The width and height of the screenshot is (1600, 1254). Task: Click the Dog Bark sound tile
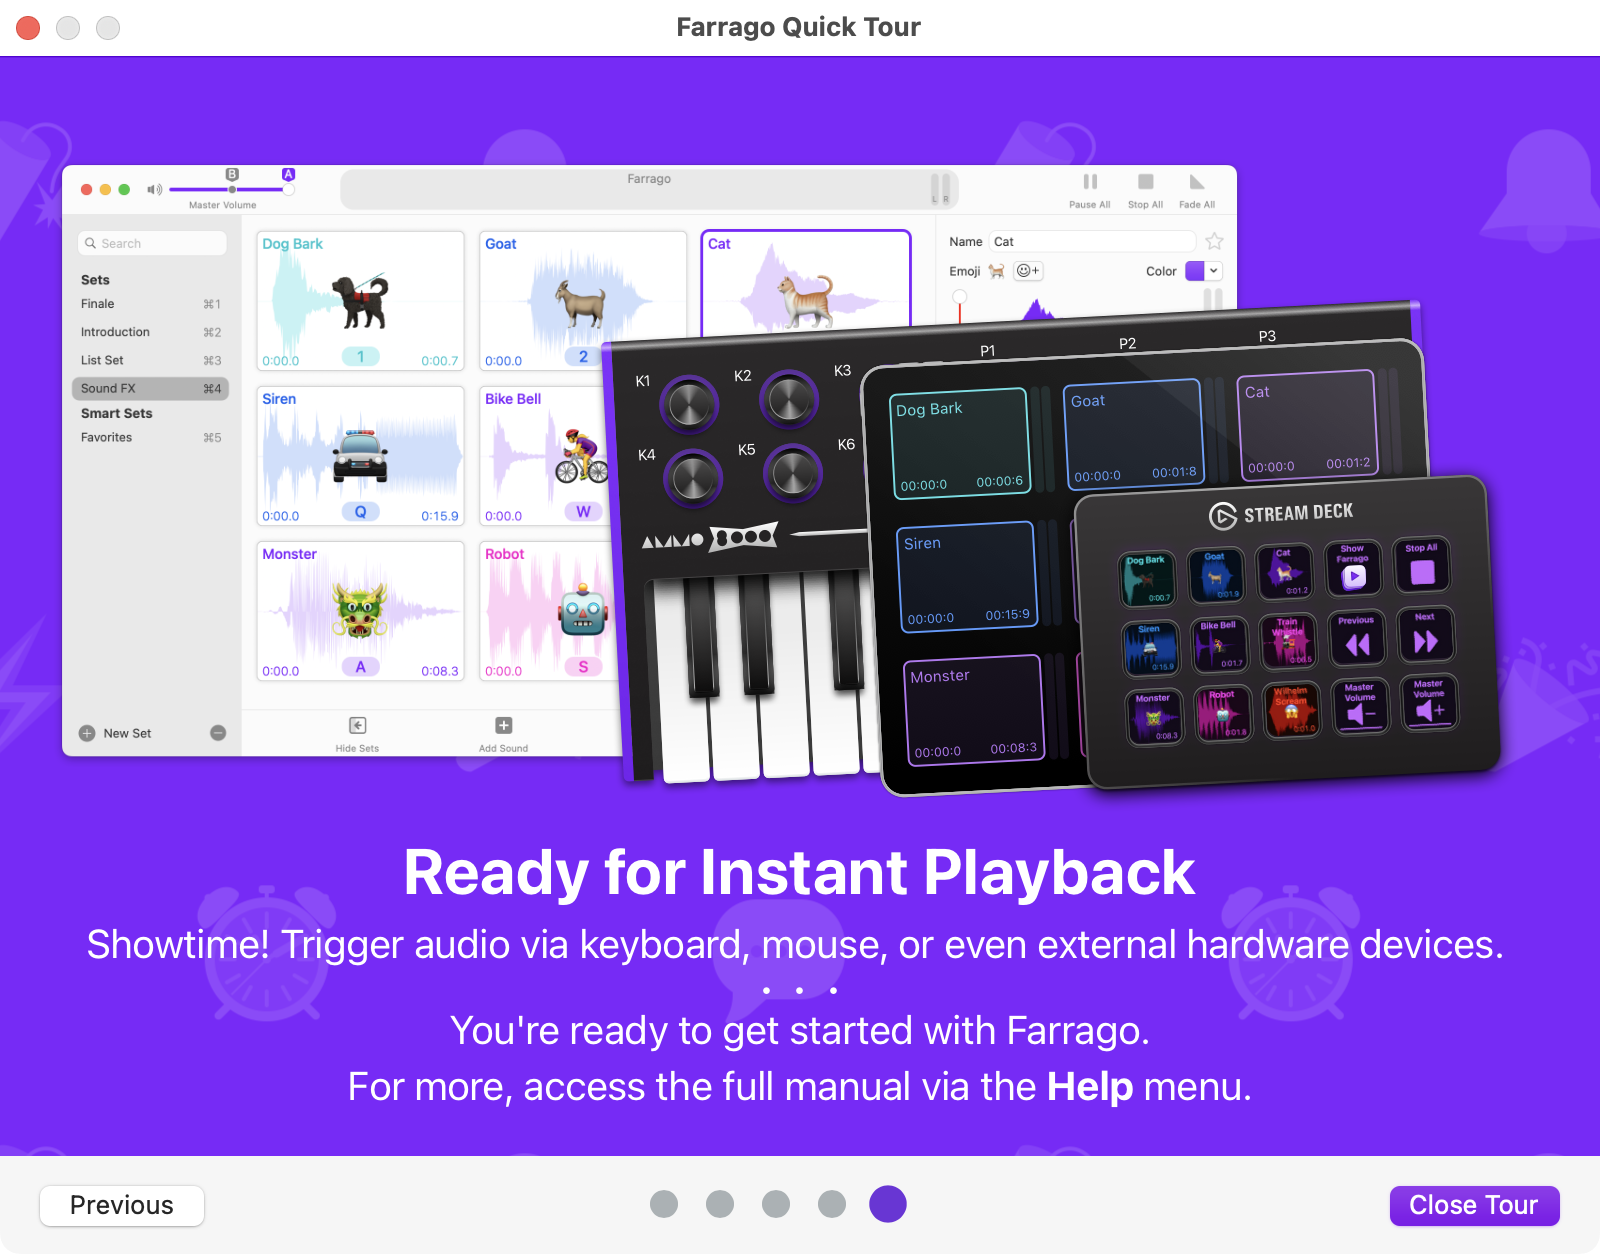360,301
